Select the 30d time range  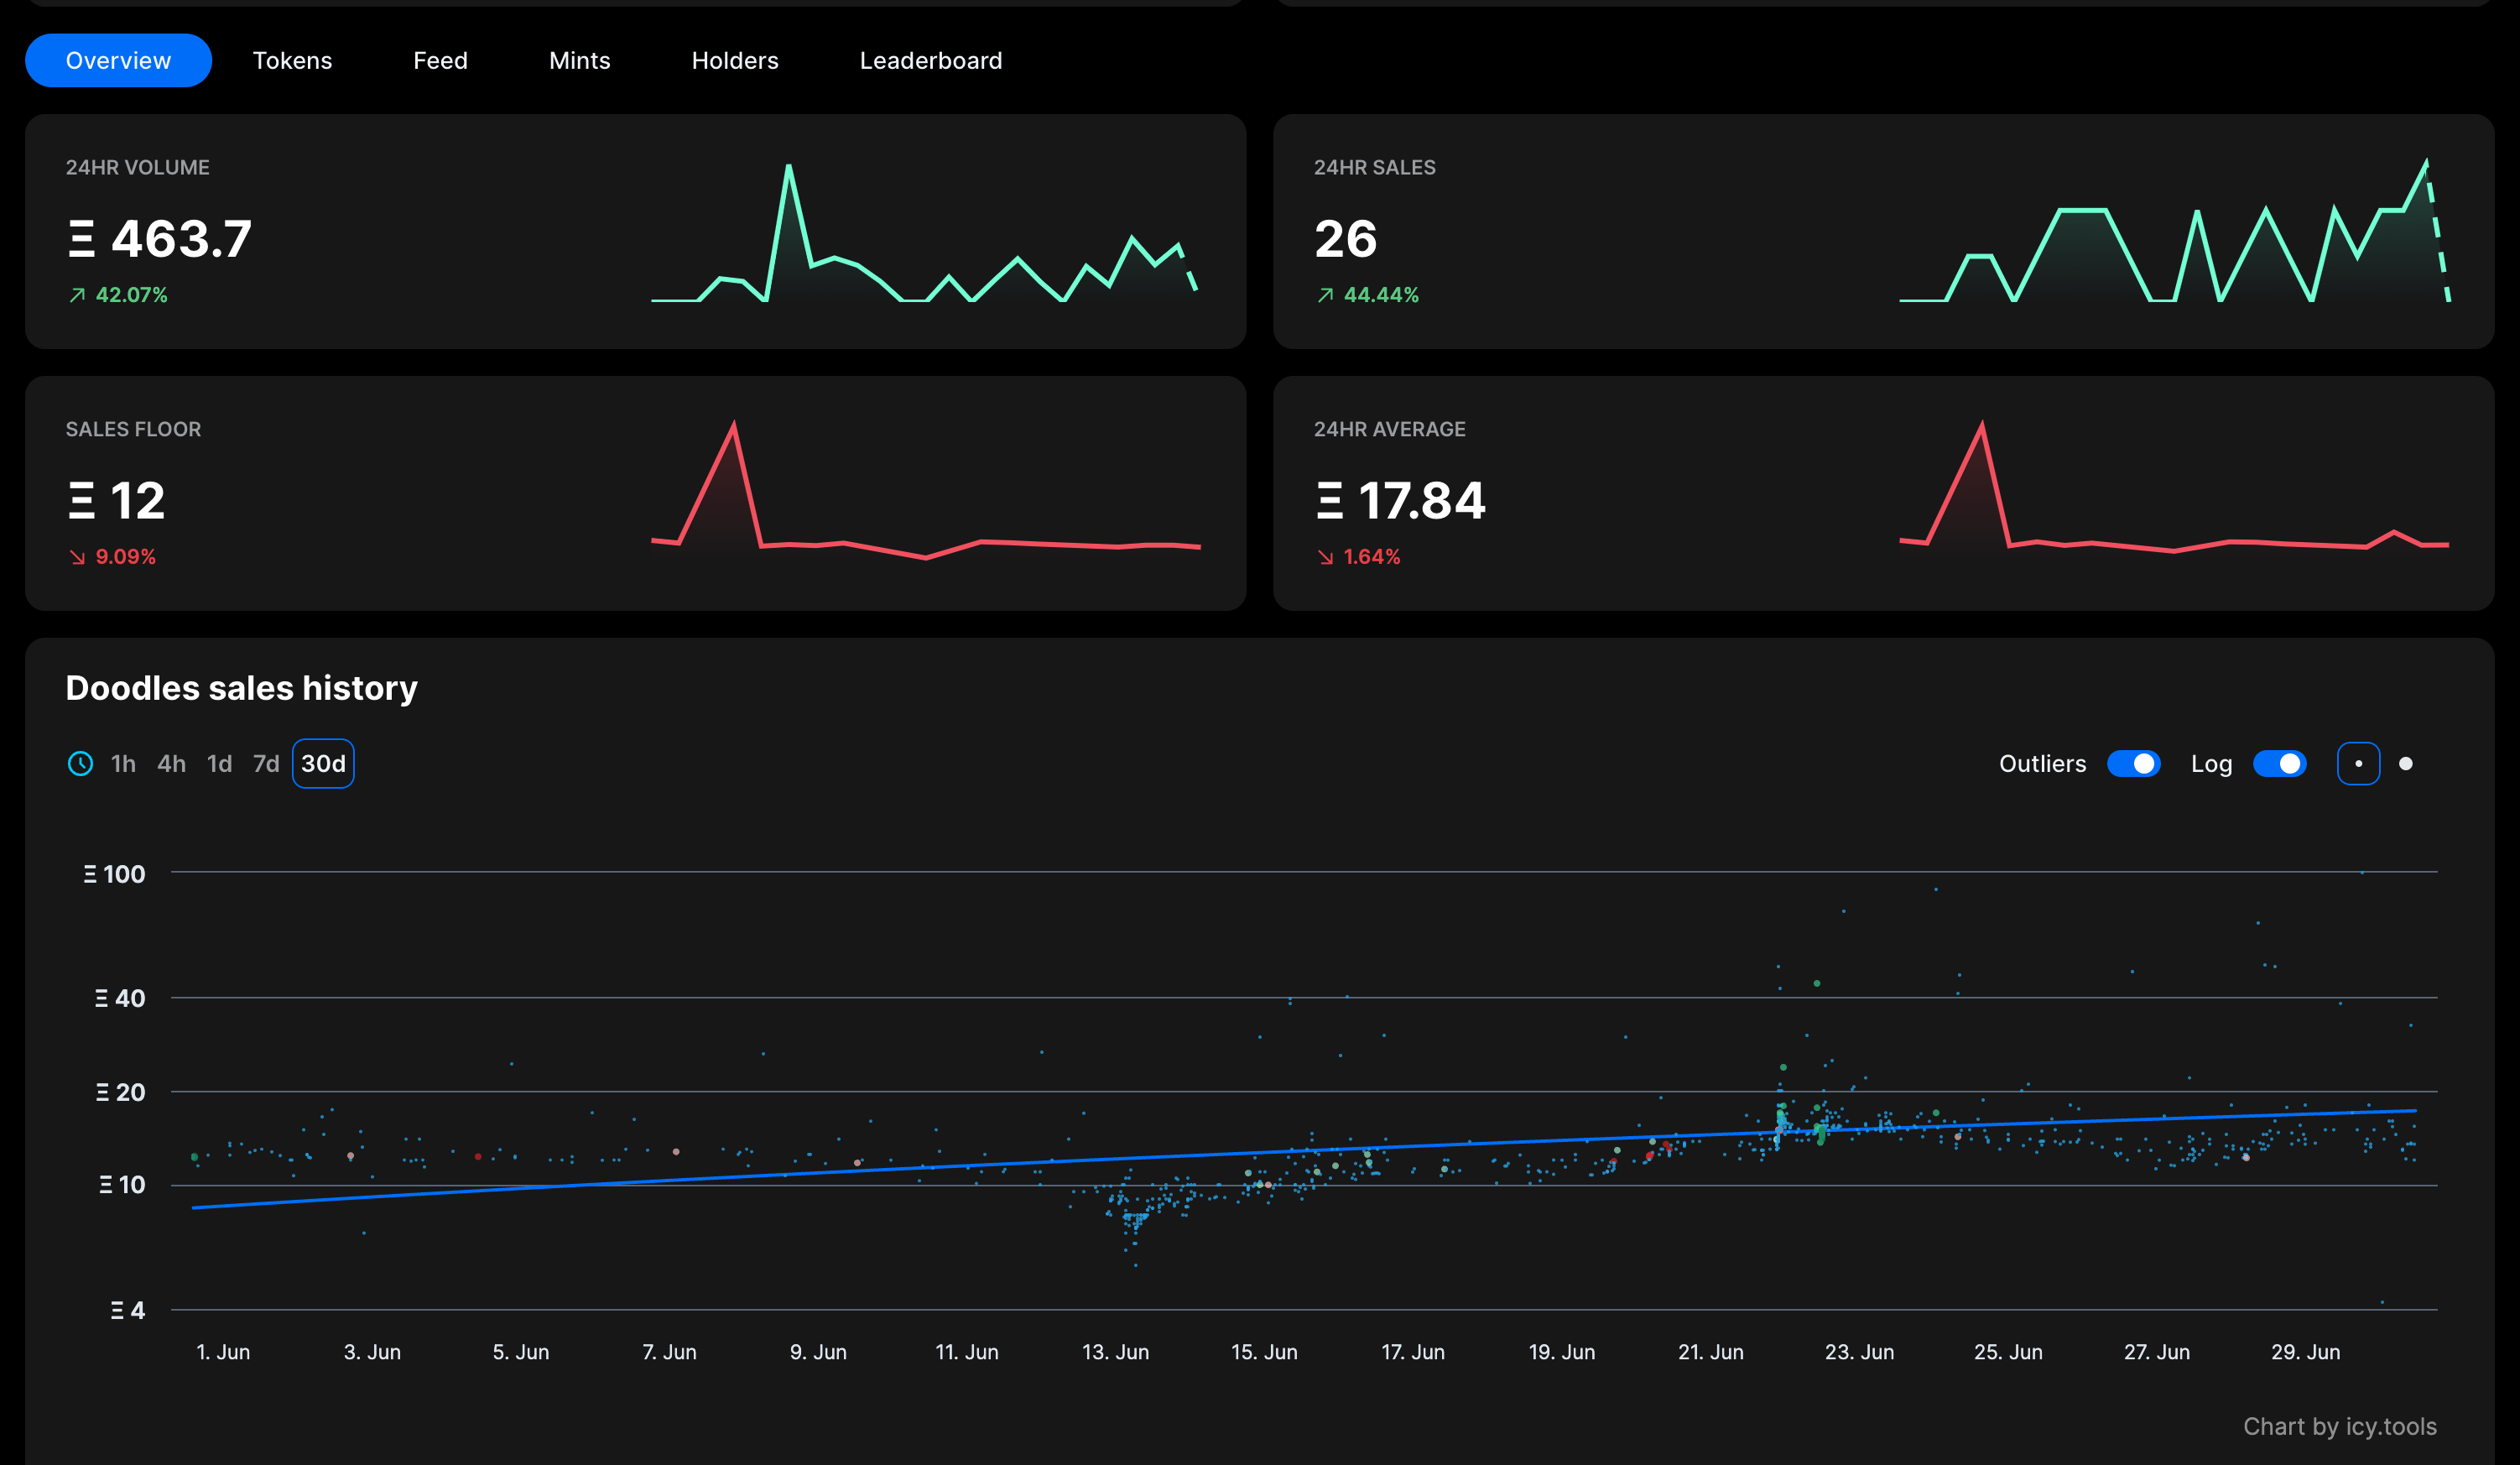pyautogui.click(x=323, y=763)
